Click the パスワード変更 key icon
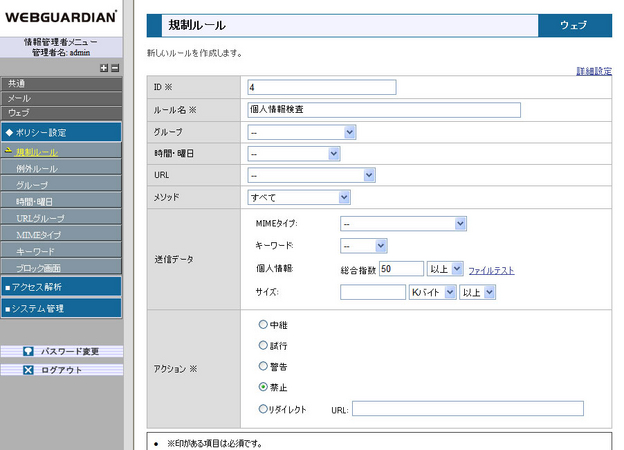This screenshot has height=450, width=624. point(29,351)
